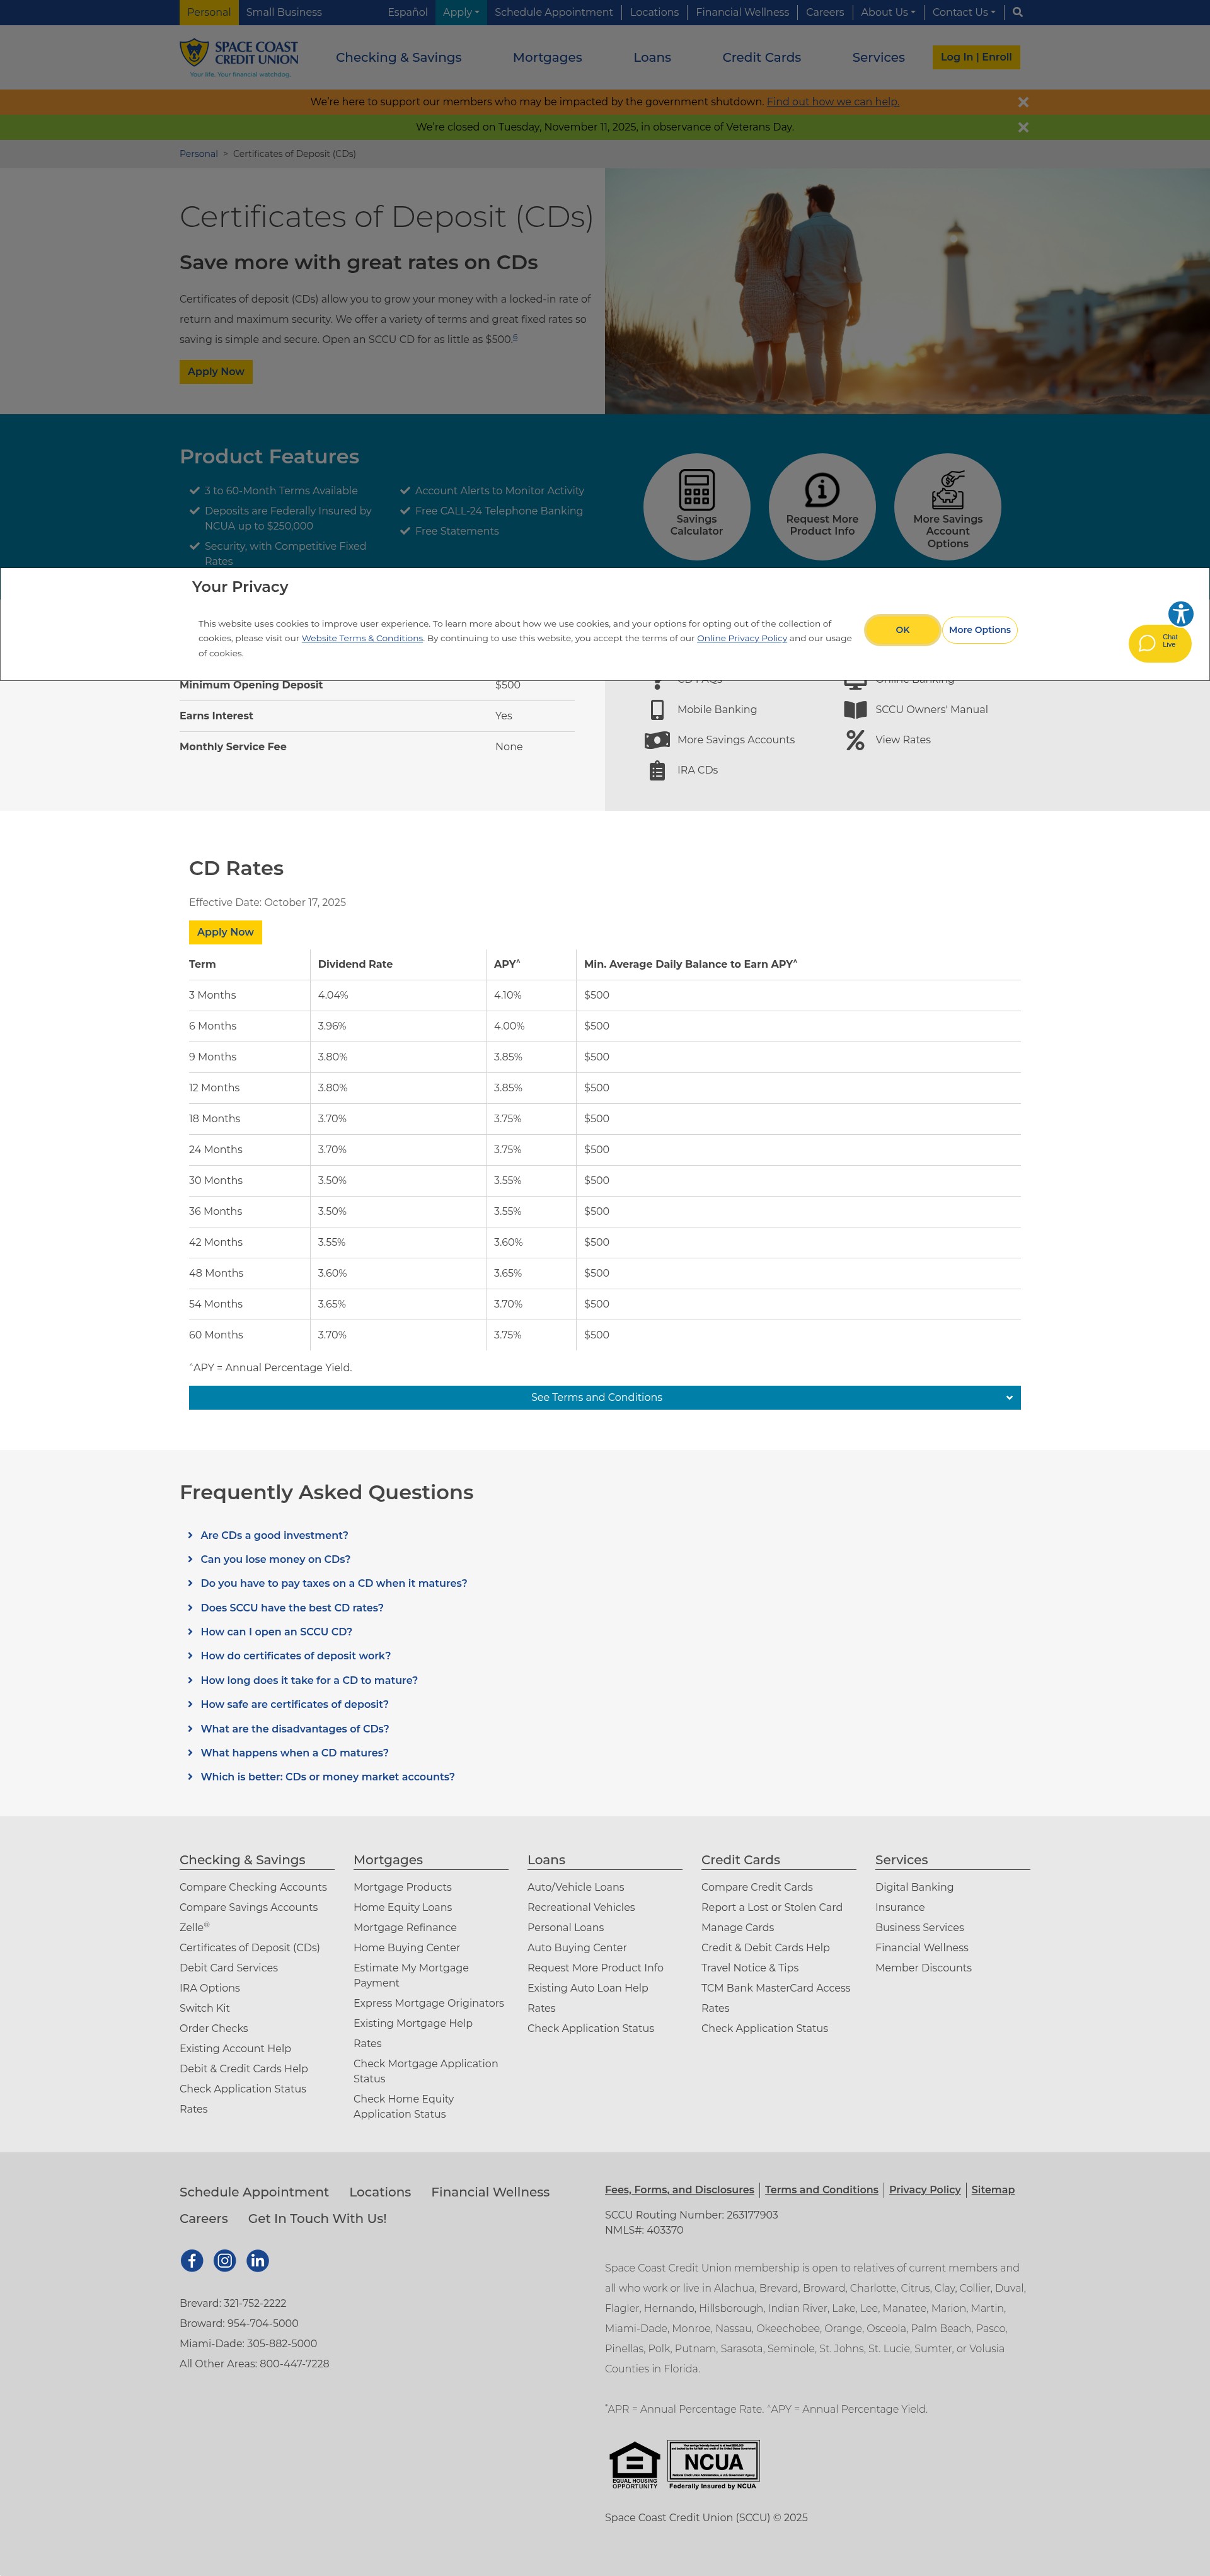Open Fees, Forms, and Disclosures link
Viewport: 1210px width, 2576px height.
[x=679, y=2189]
